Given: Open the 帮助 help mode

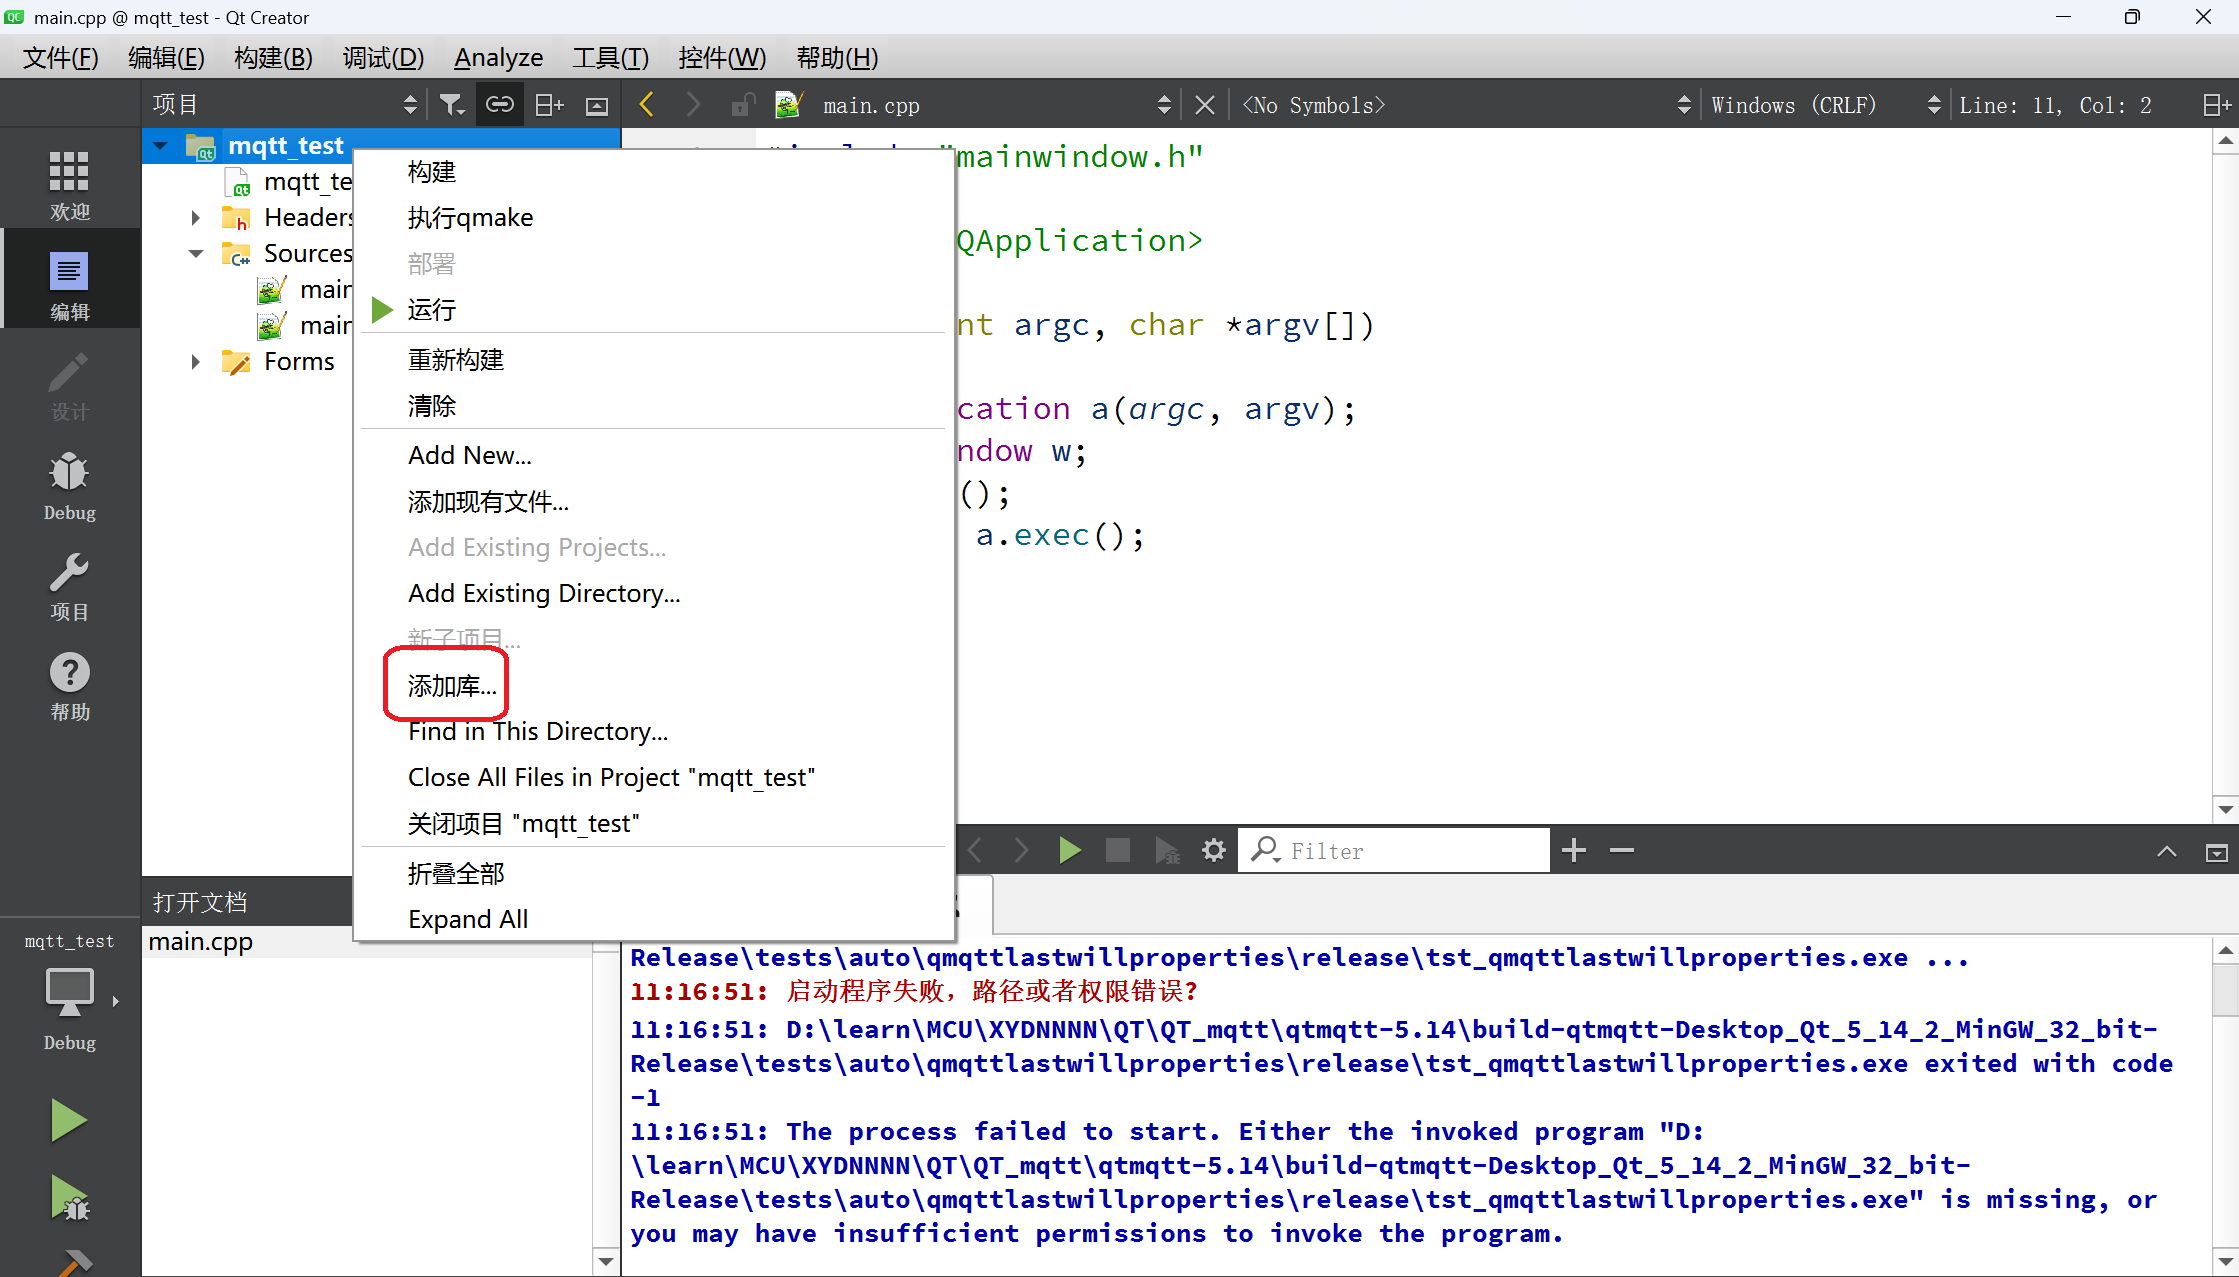Looking at the screenshot, I should click(x=69, y=686).
